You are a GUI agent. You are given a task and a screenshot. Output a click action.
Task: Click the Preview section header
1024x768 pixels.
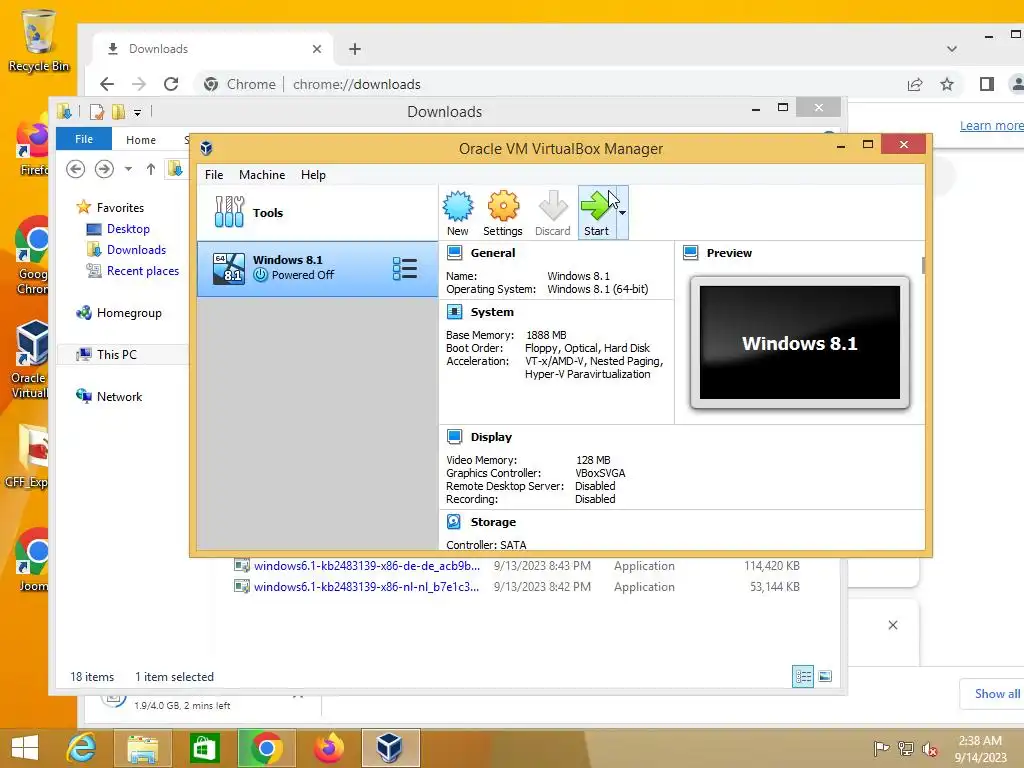729,253
